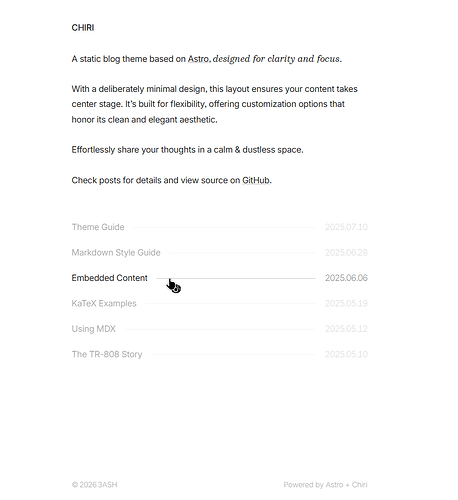Open the Embedded Content post
The image size is (458, 500).
tap(110, 278)
